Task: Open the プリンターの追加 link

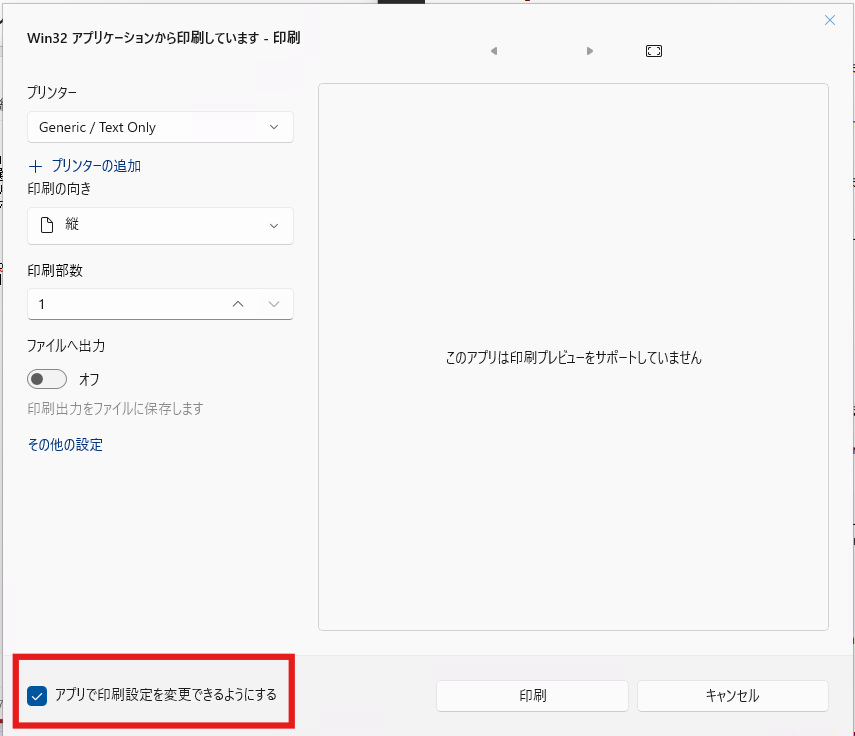Action: (96, 166)
